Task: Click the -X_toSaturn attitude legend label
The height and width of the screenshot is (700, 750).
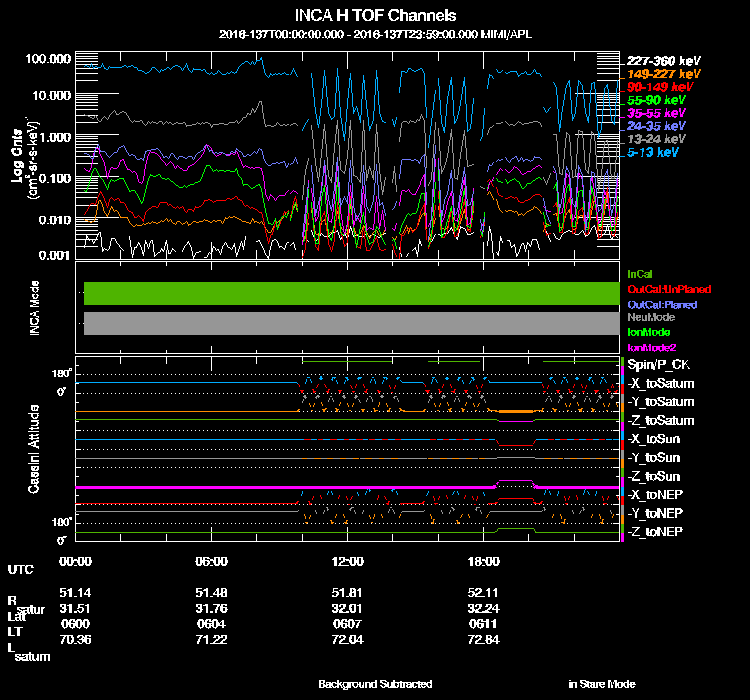Action: tap(660, 384)
